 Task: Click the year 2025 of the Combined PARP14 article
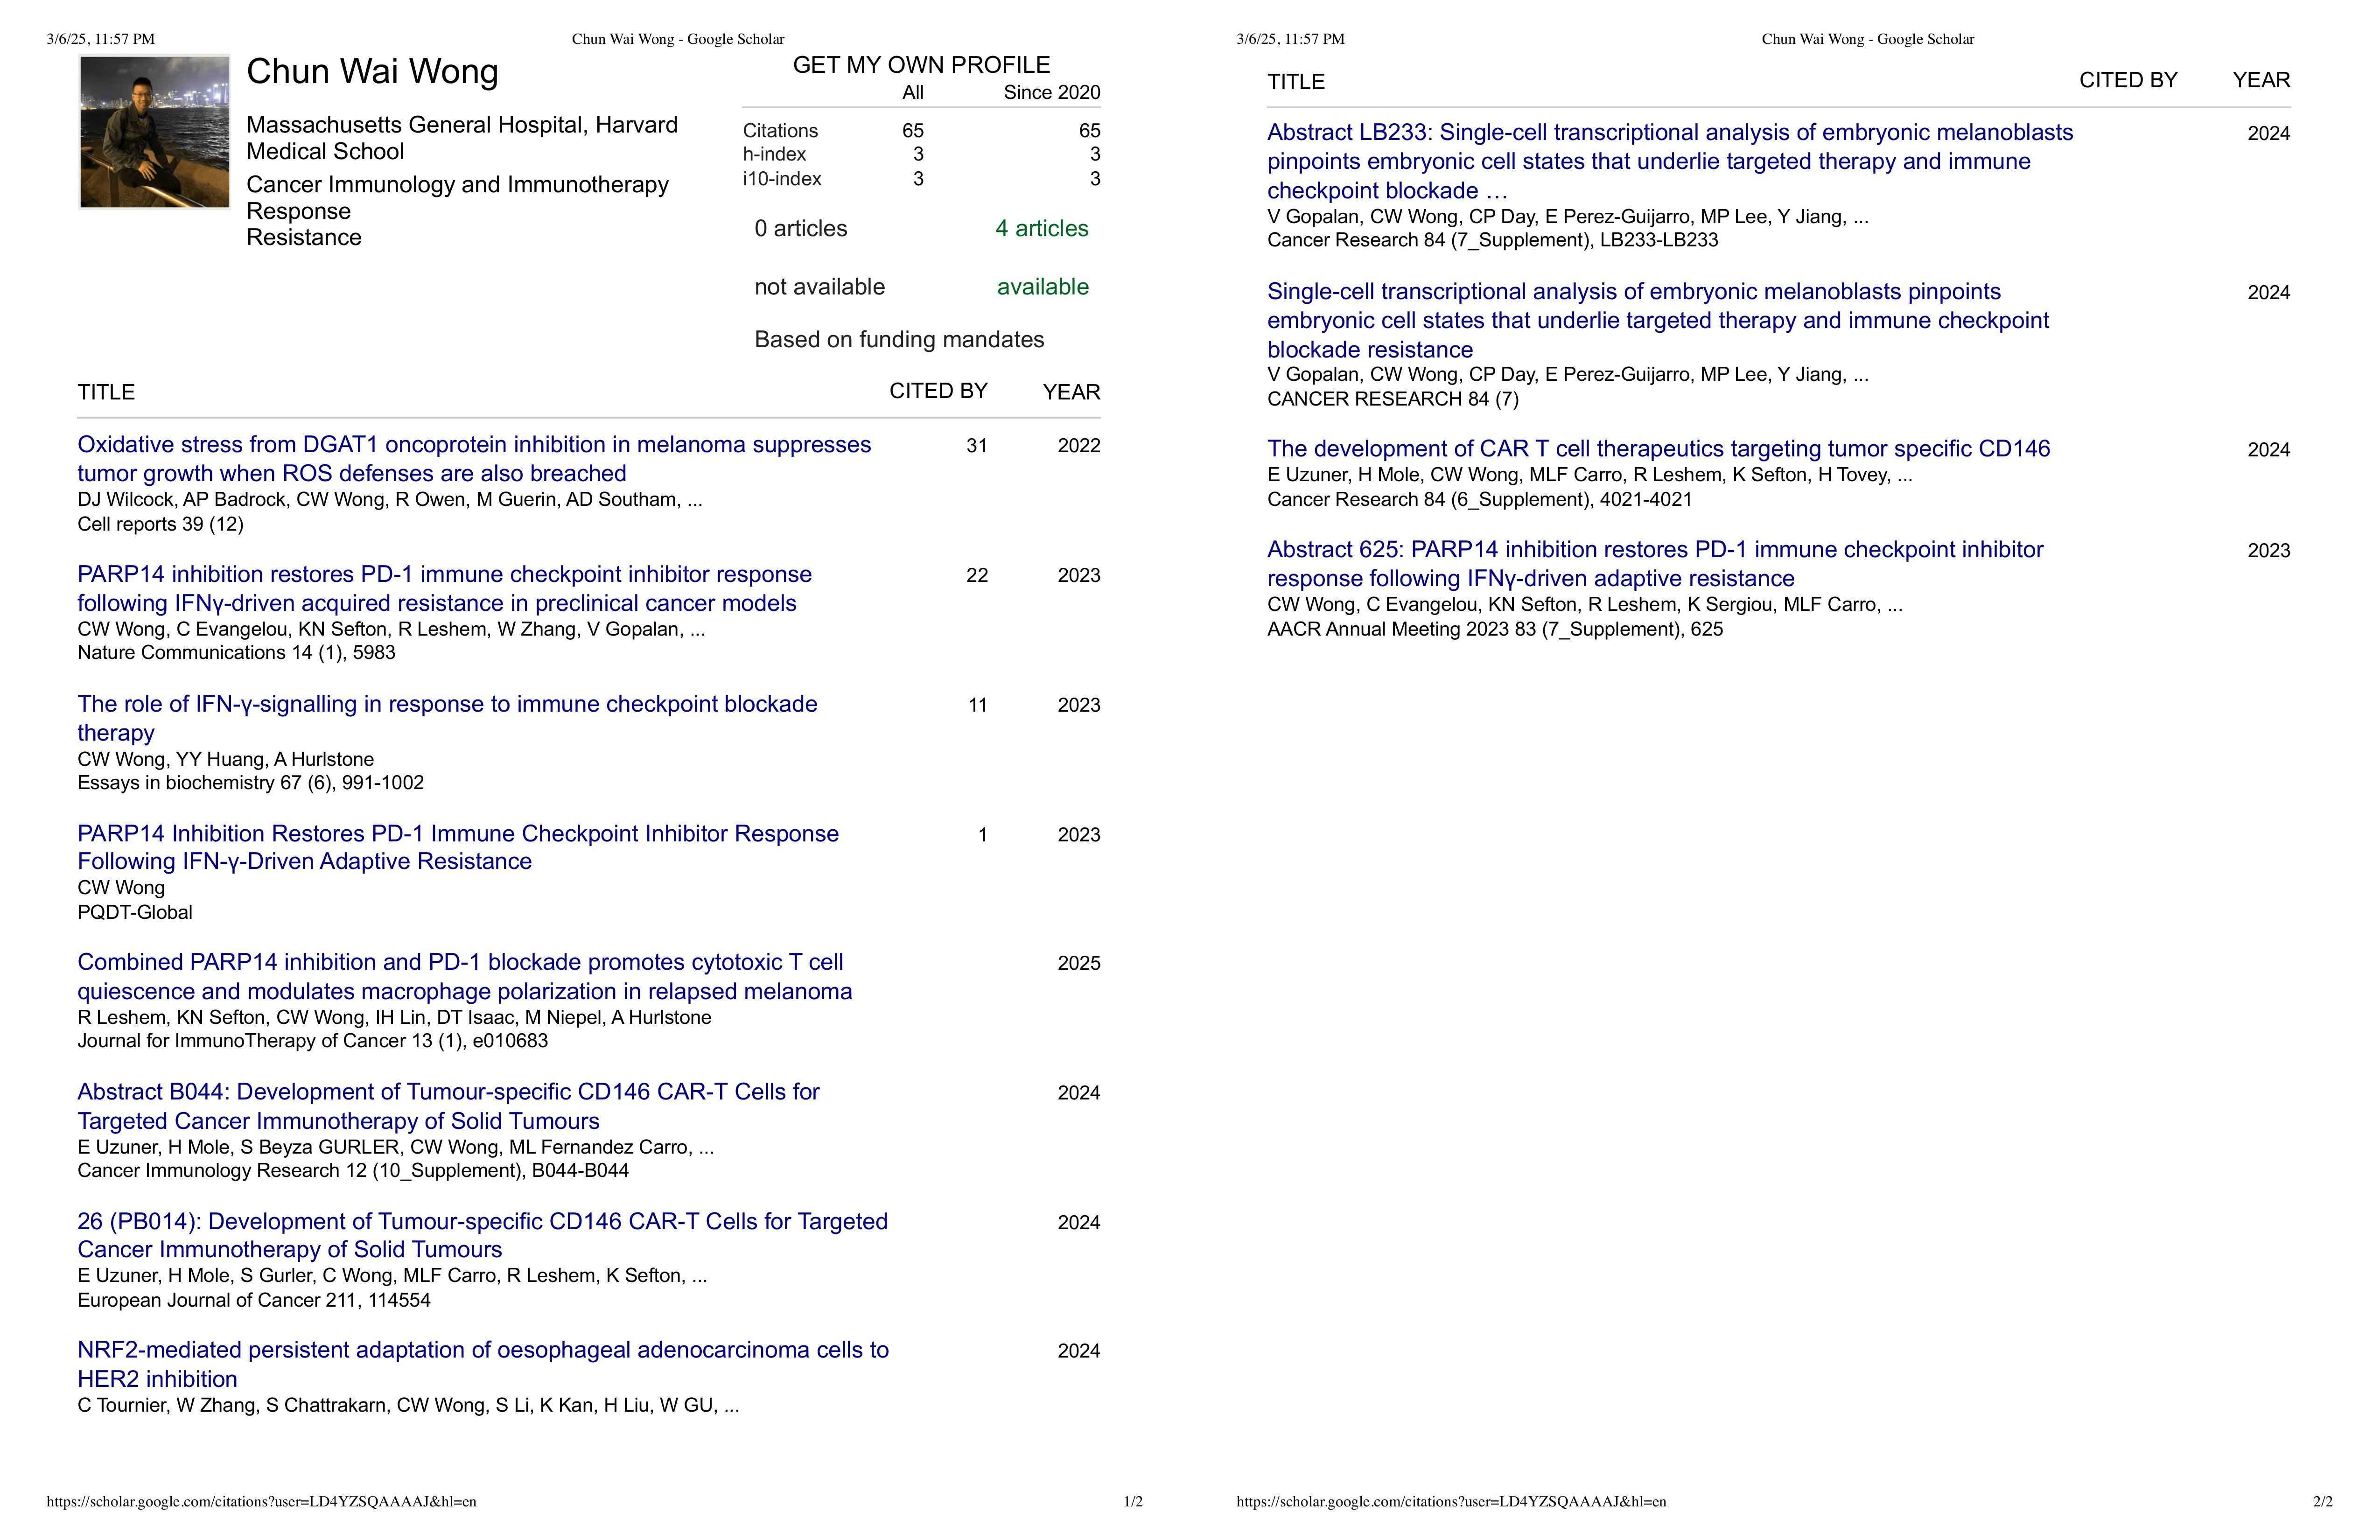point(1079,964)
